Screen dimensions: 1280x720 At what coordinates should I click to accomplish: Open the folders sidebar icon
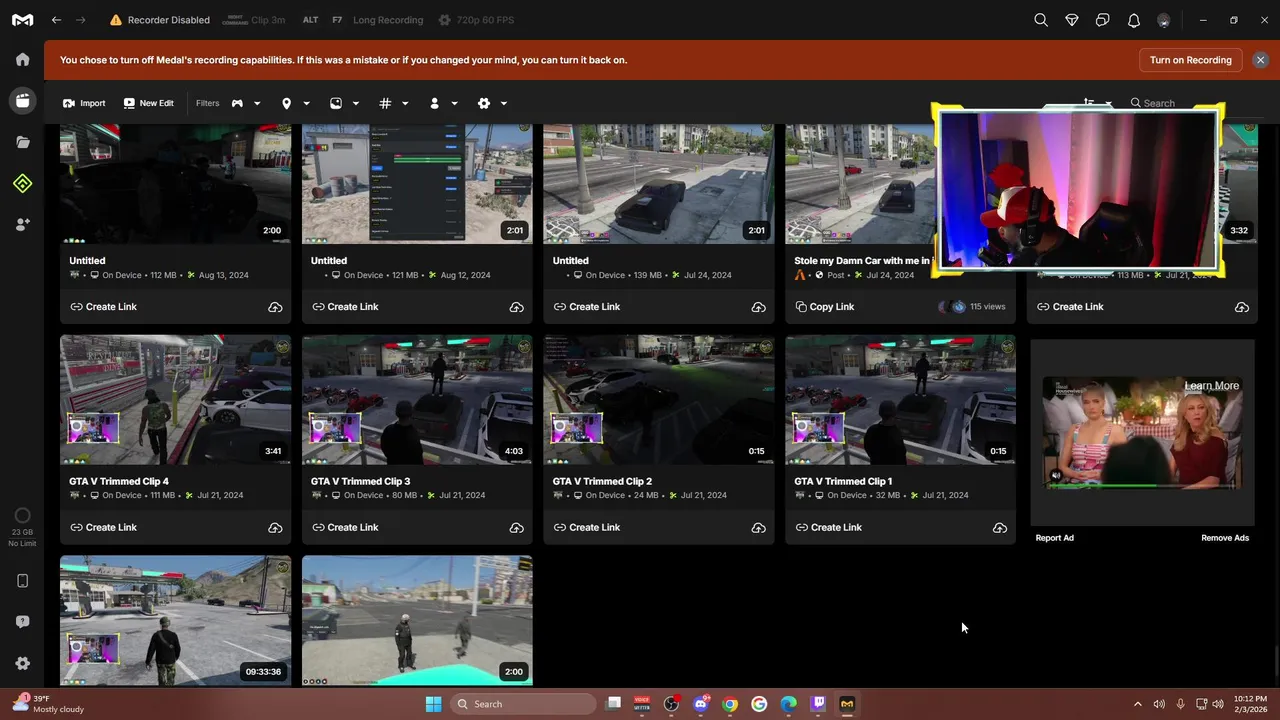tap(22, 142)
